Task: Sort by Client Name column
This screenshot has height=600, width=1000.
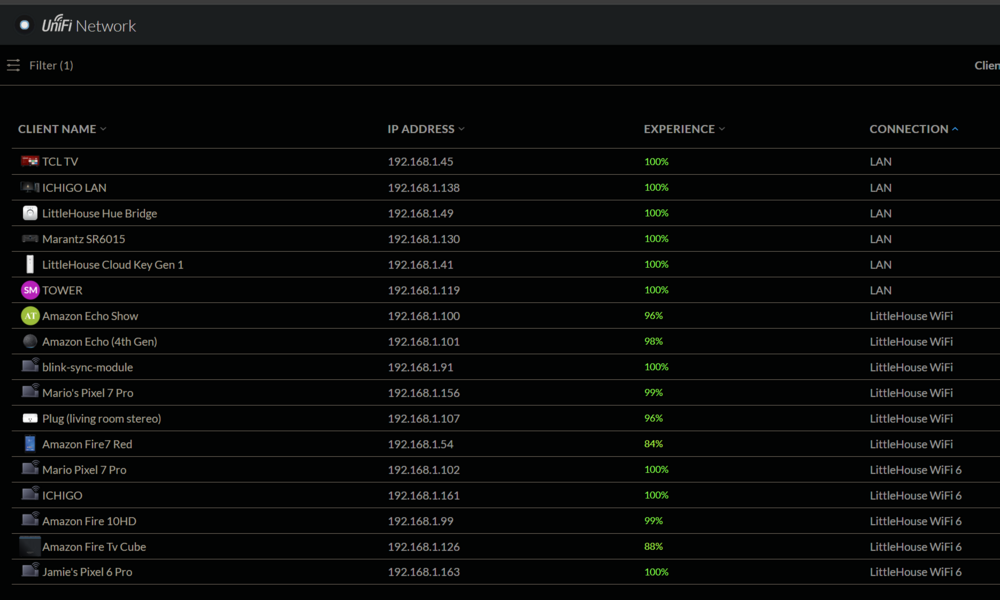Action: click(x=62, y=129)
